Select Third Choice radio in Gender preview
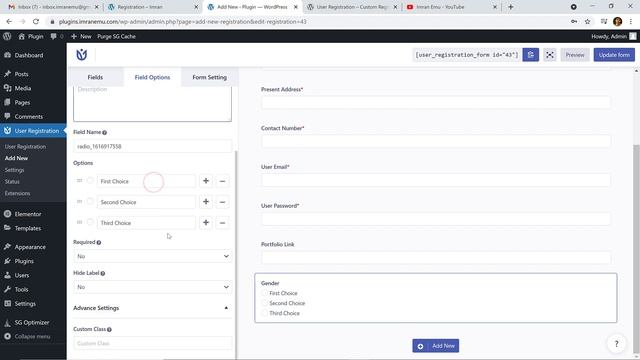The width and height of the screenshot is (640, 360). pos(264,313)
